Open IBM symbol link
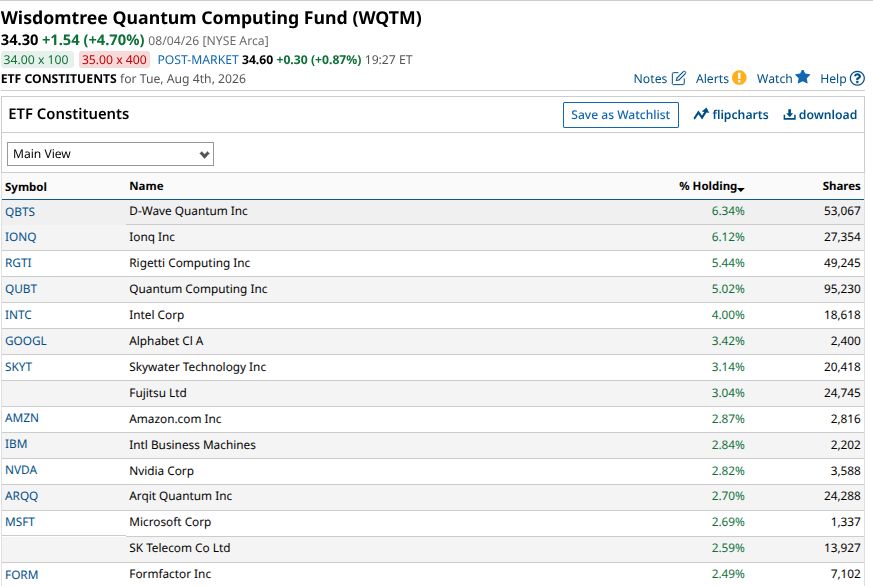Viewport: 873px width, 586px height. [x=16, y=444]
